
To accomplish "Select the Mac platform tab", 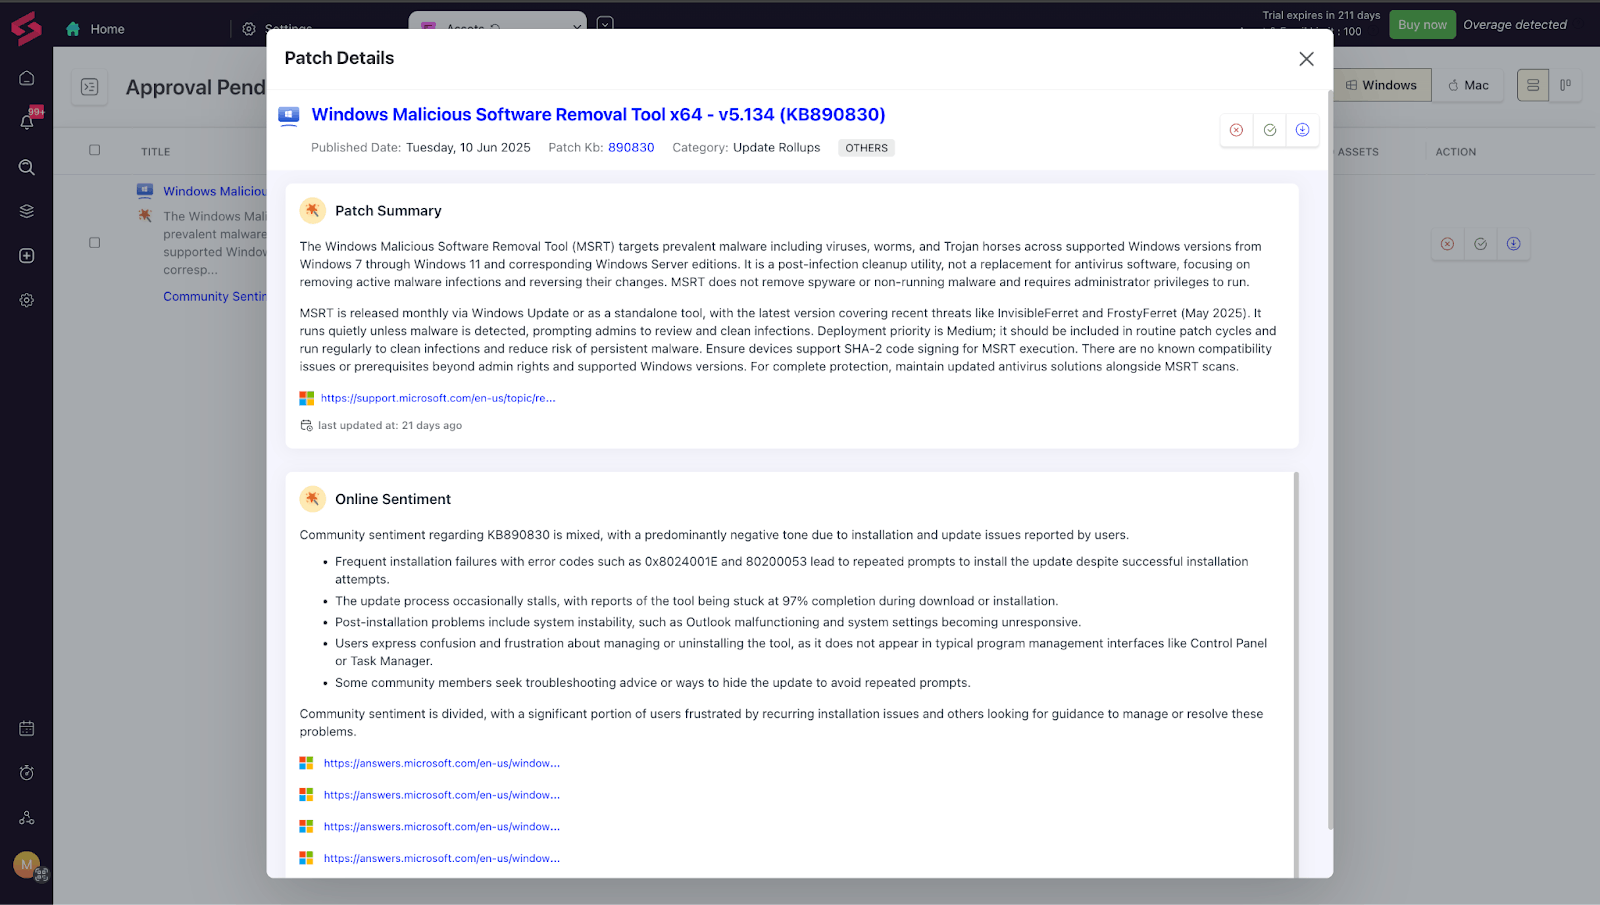I will pos(1468,85).
